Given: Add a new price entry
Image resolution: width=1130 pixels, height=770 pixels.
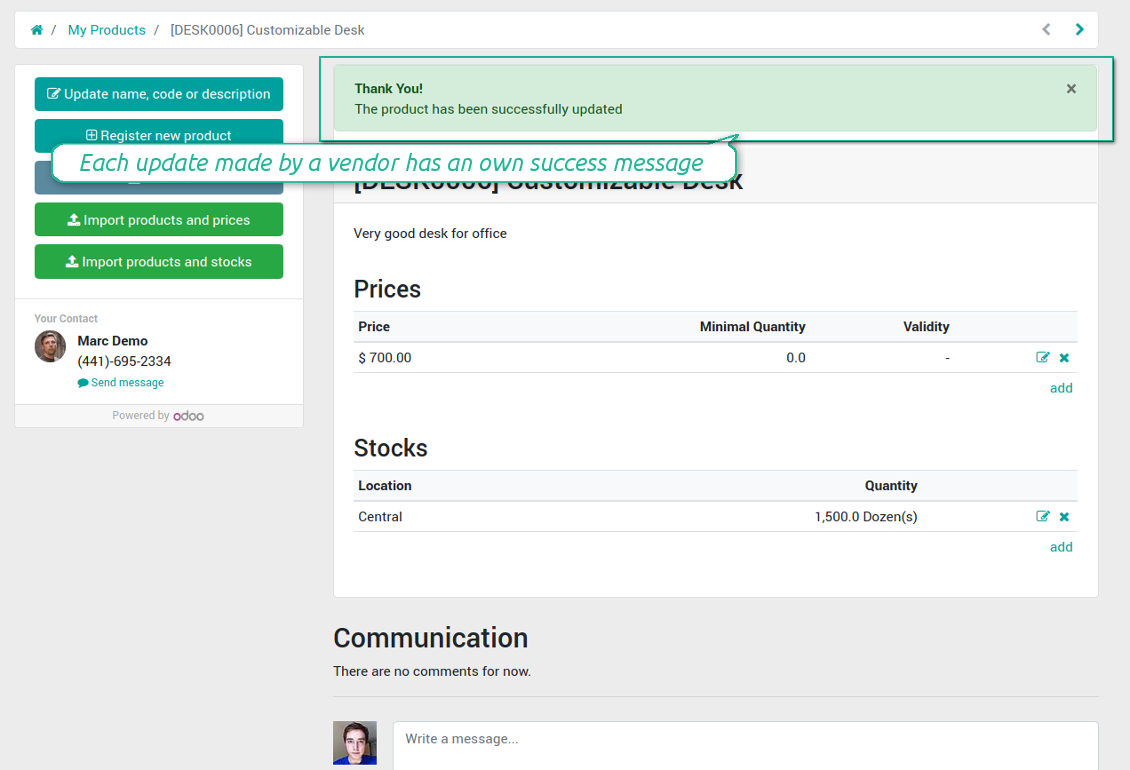Looking at the screenshot, I should point(1061,388).
